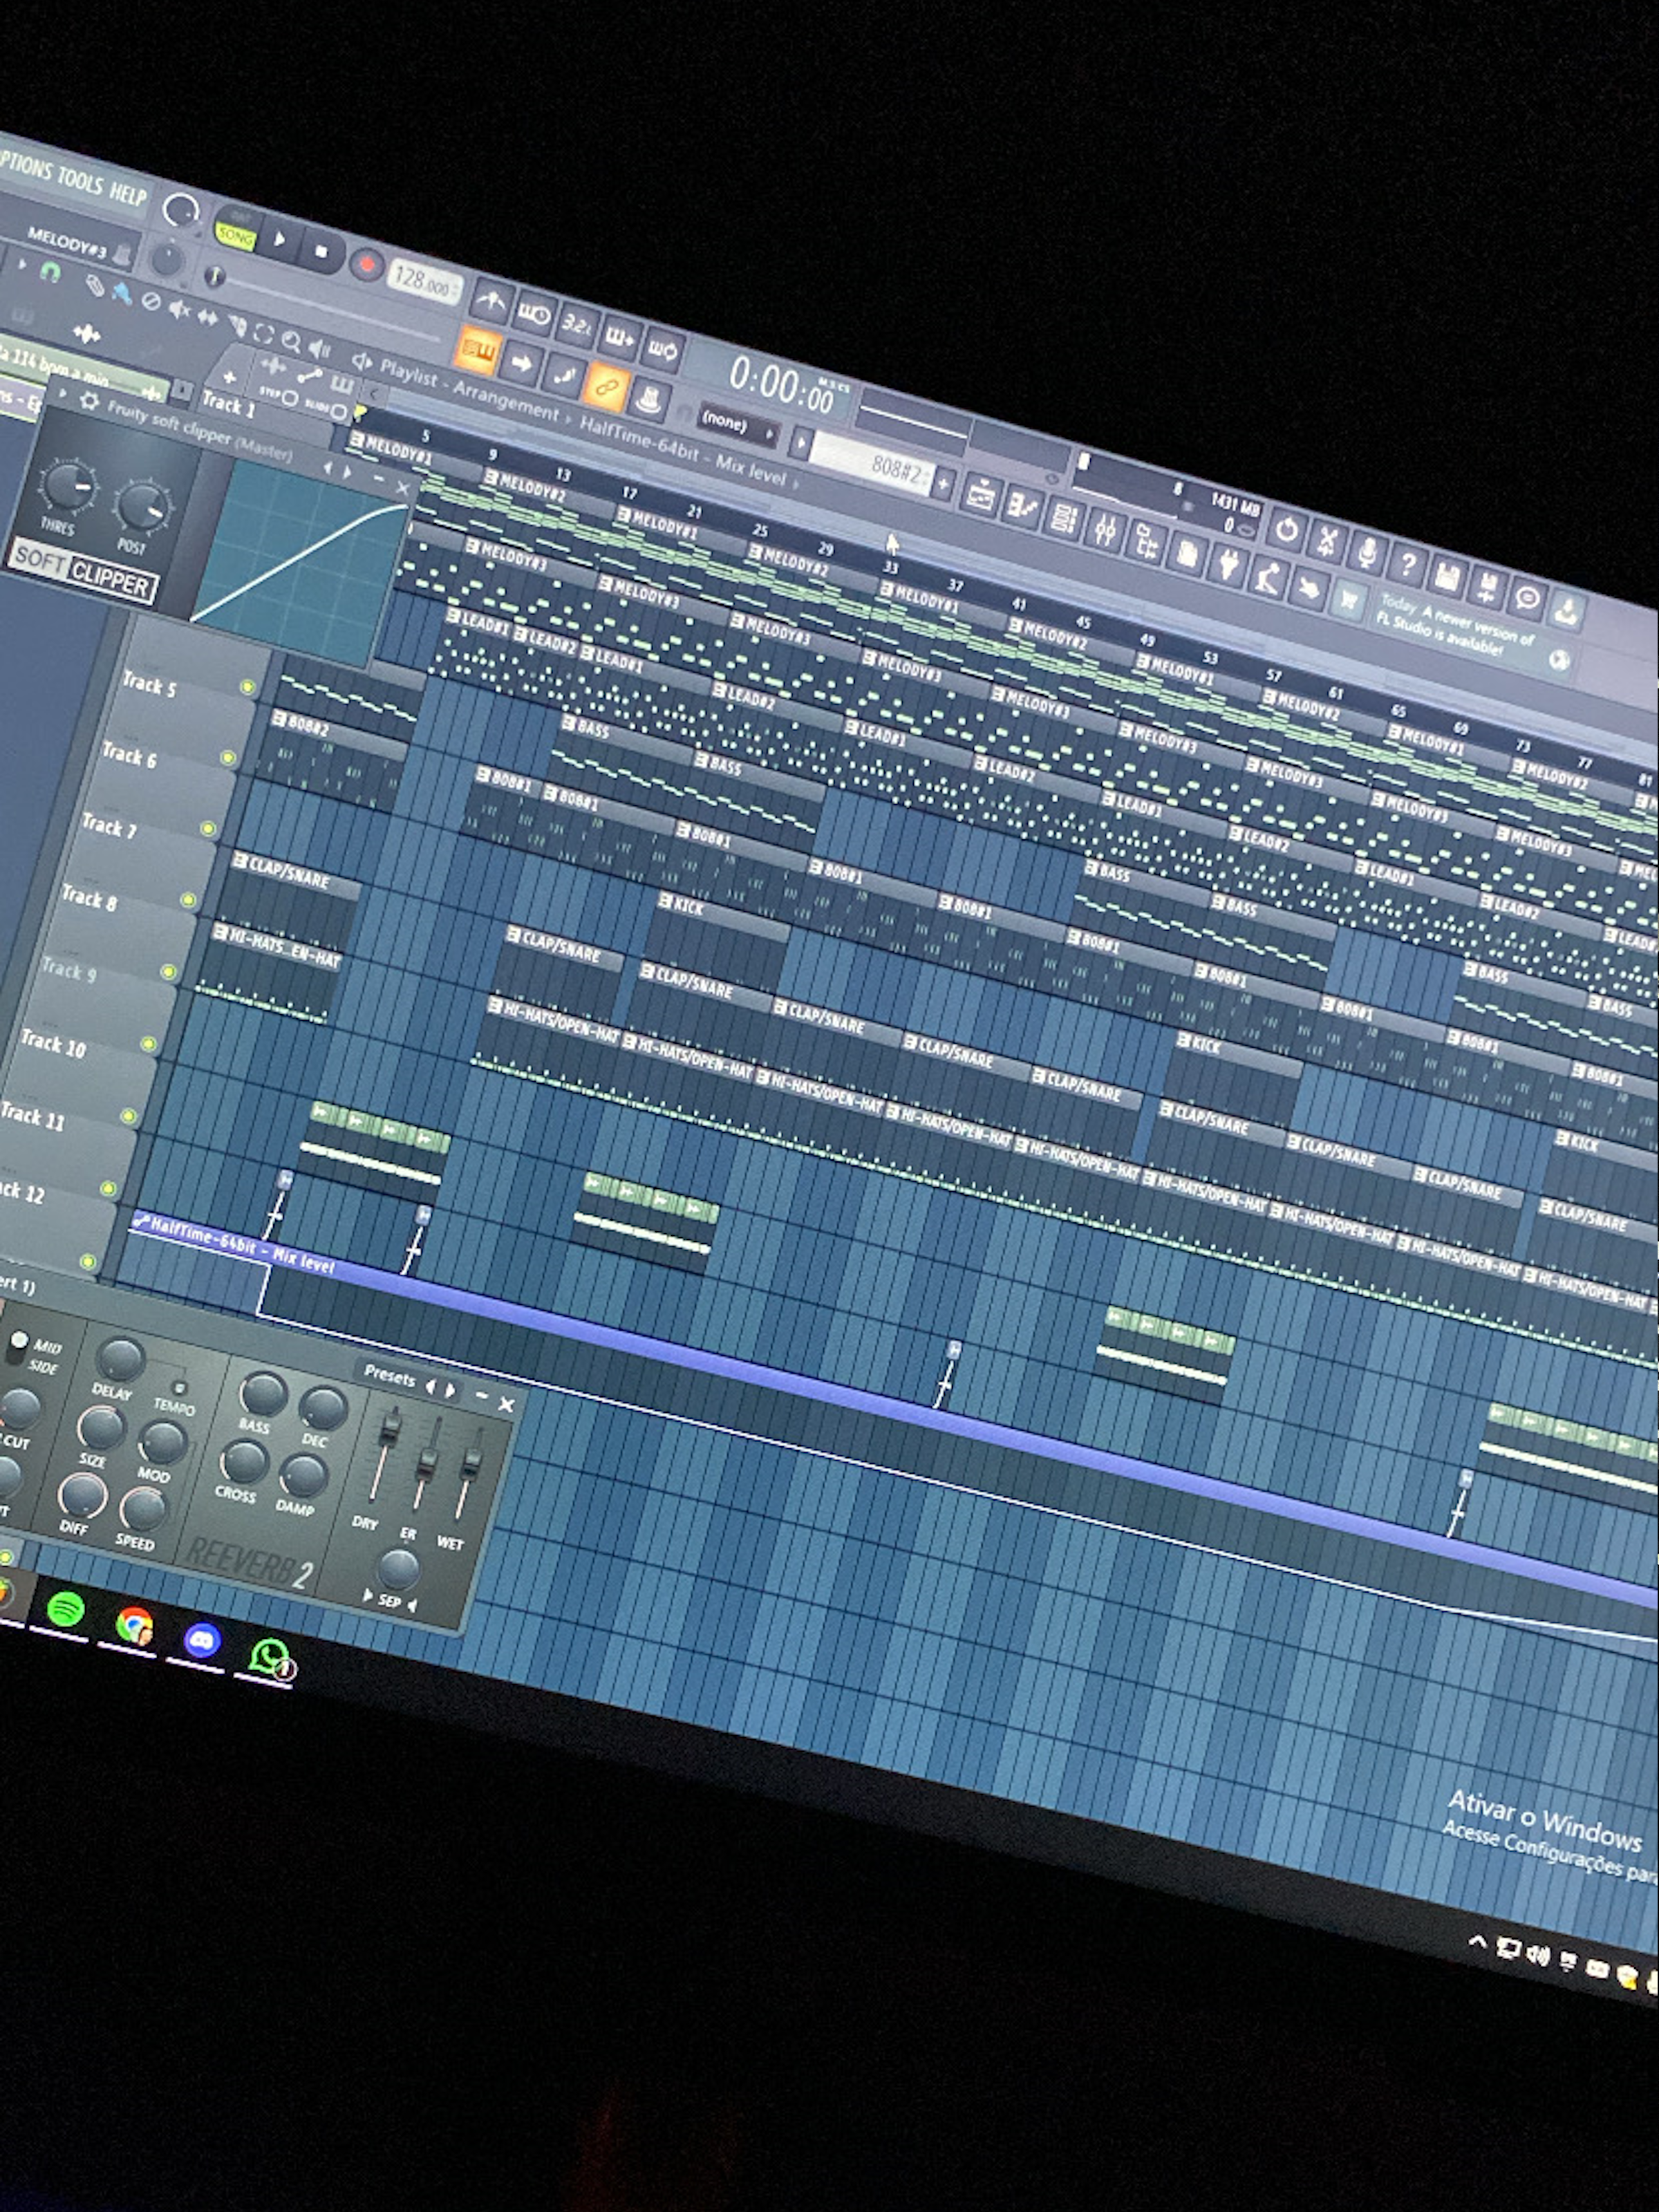This screenshot has height=2212, width=1659.
Task: Open the (none) snap dropdown
Action: [x=738, y=425]
